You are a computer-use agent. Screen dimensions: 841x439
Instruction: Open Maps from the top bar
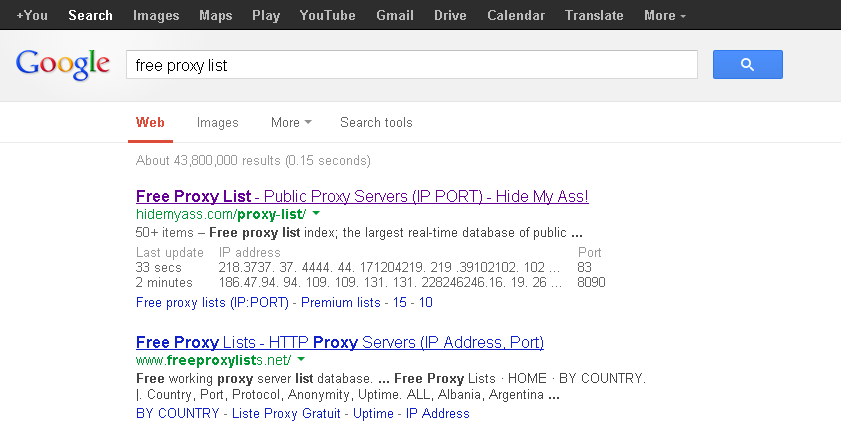[x=216, y=16]
